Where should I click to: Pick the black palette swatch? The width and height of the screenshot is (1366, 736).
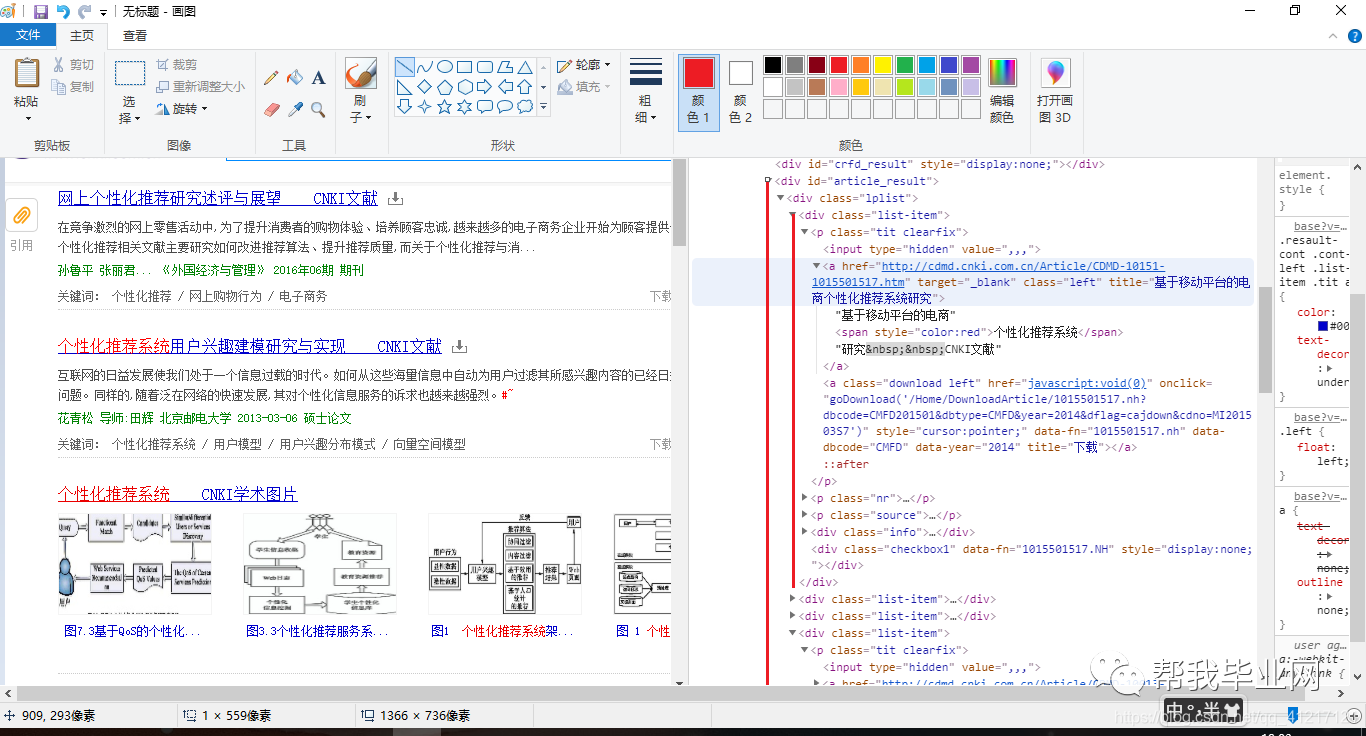click(x=772, y=65)
